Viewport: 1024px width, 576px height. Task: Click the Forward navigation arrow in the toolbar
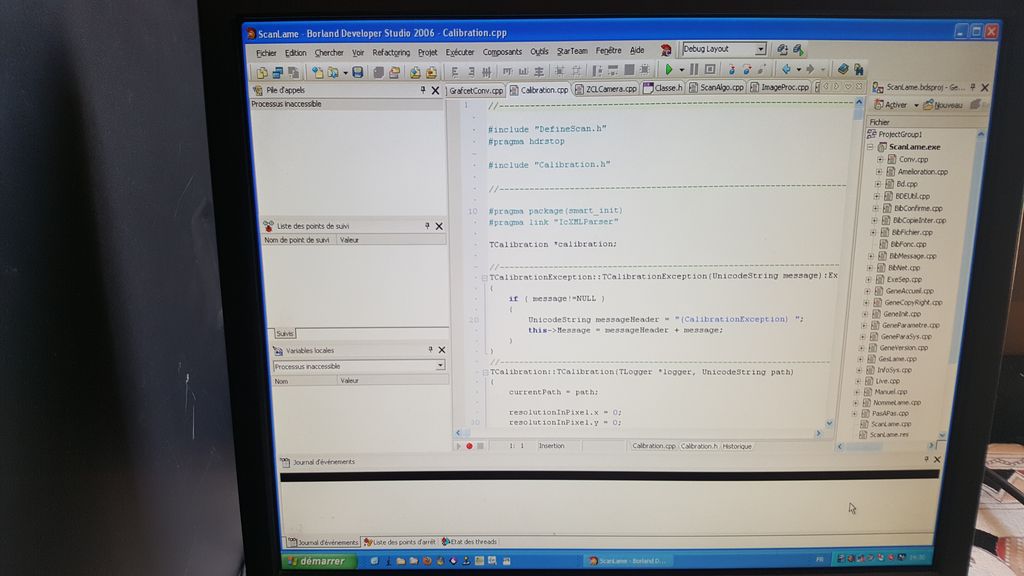point(810,69)
